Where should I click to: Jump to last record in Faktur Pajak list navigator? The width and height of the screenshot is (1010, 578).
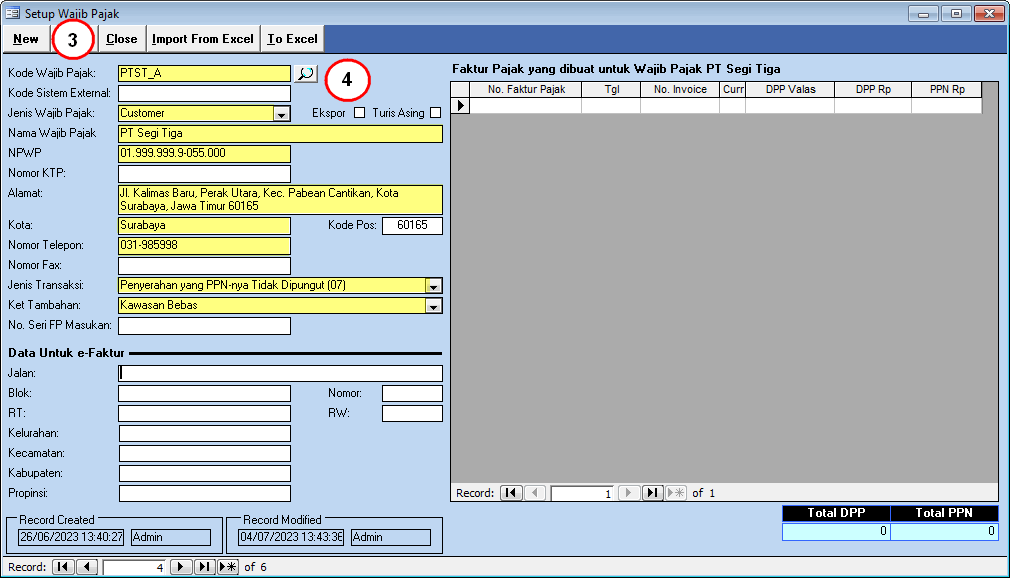click(652, 493)
